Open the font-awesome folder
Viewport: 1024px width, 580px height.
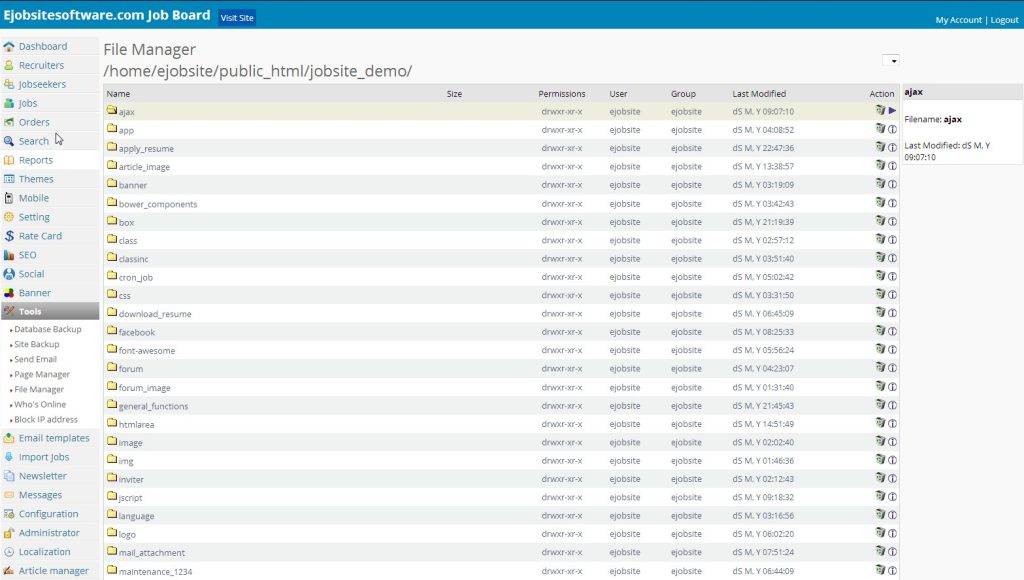click(147, 350)
